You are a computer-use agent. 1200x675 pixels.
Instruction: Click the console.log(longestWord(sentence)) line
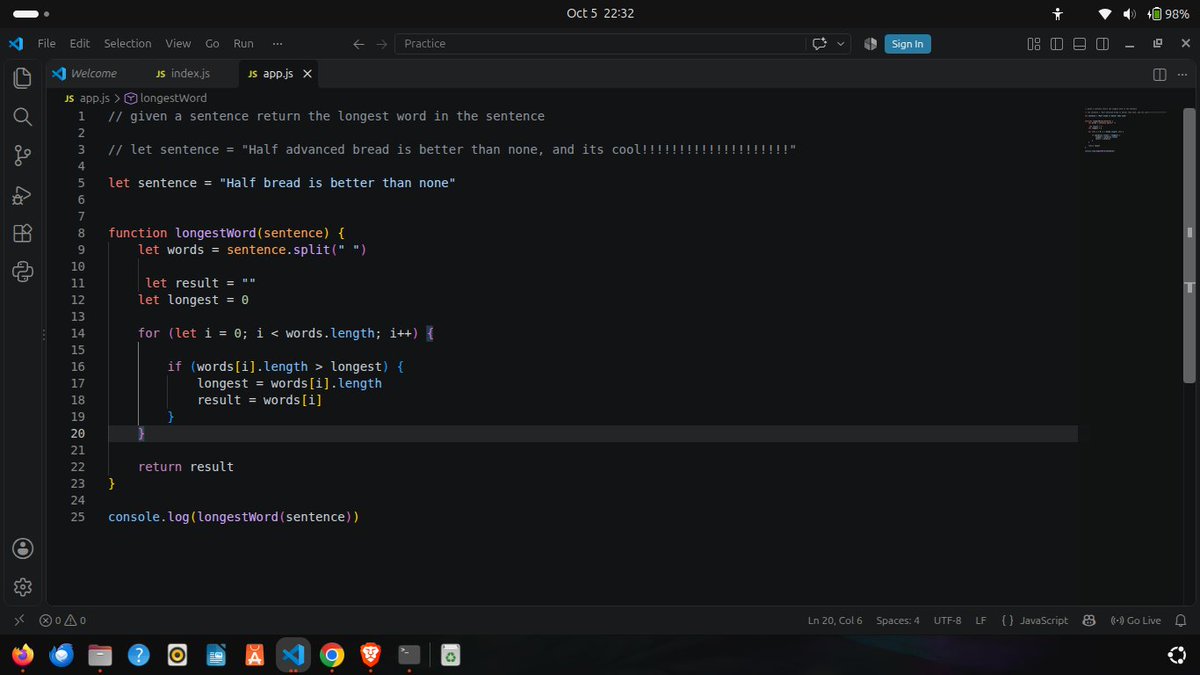click(233, 517)
